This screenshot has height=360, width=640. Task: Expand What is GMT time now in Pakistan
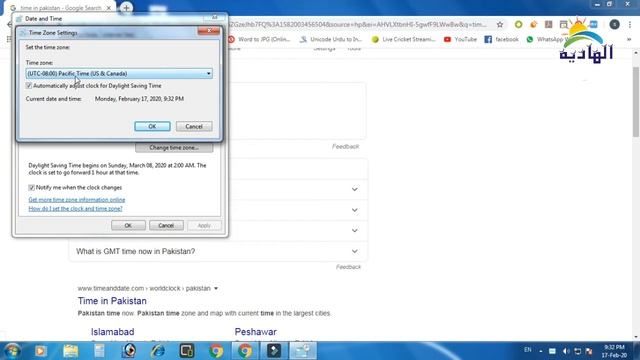(218, 251)
